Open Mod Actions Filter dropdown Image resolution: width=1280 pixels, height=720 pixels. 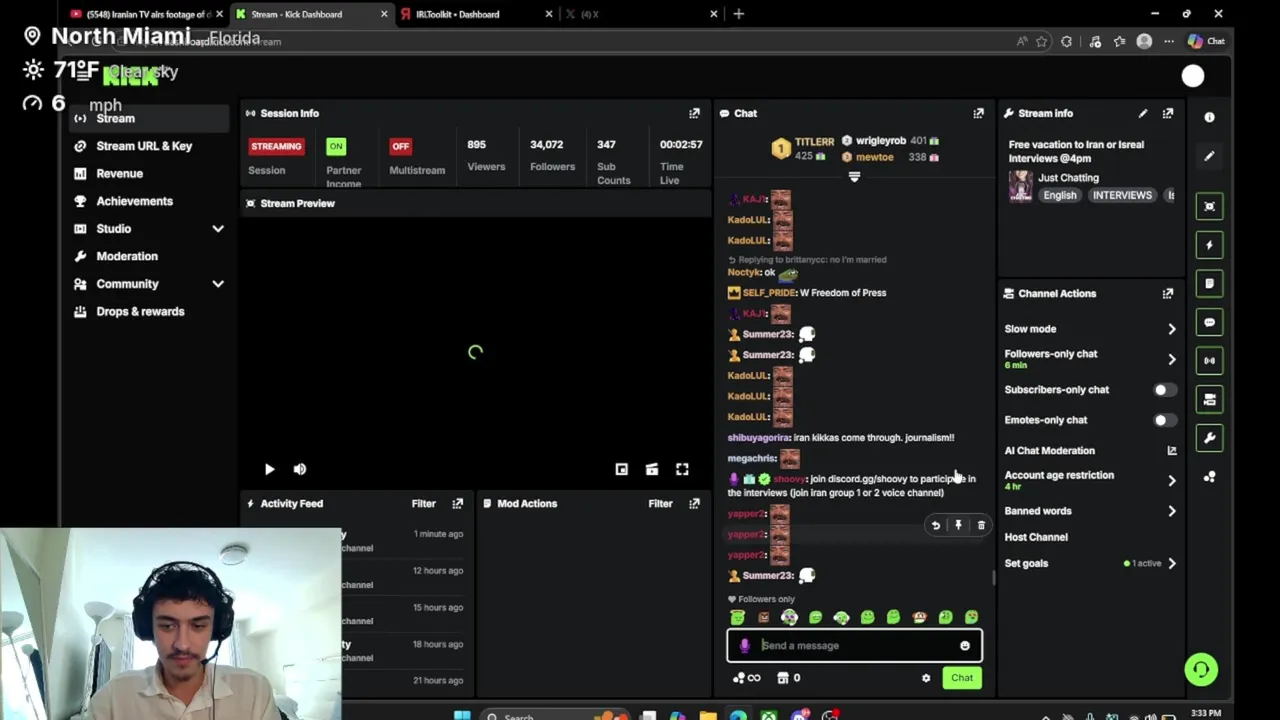tap(660, 503)
